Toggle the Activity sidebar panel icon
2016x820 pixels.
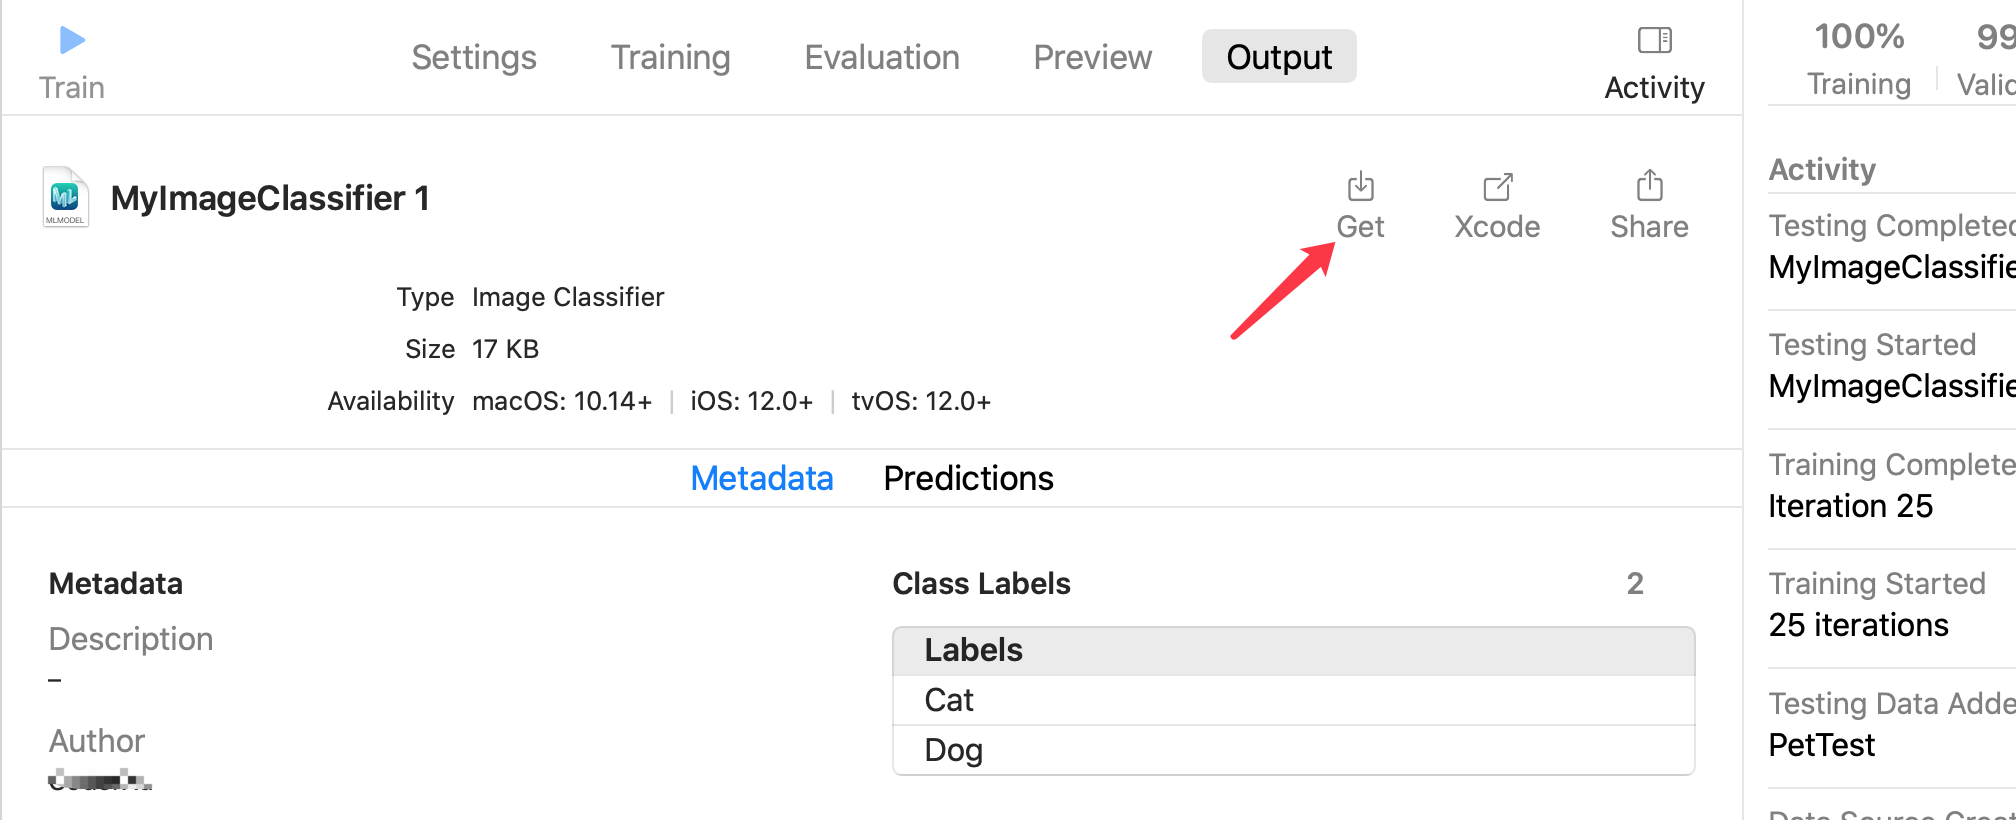tap(1654, 40)
